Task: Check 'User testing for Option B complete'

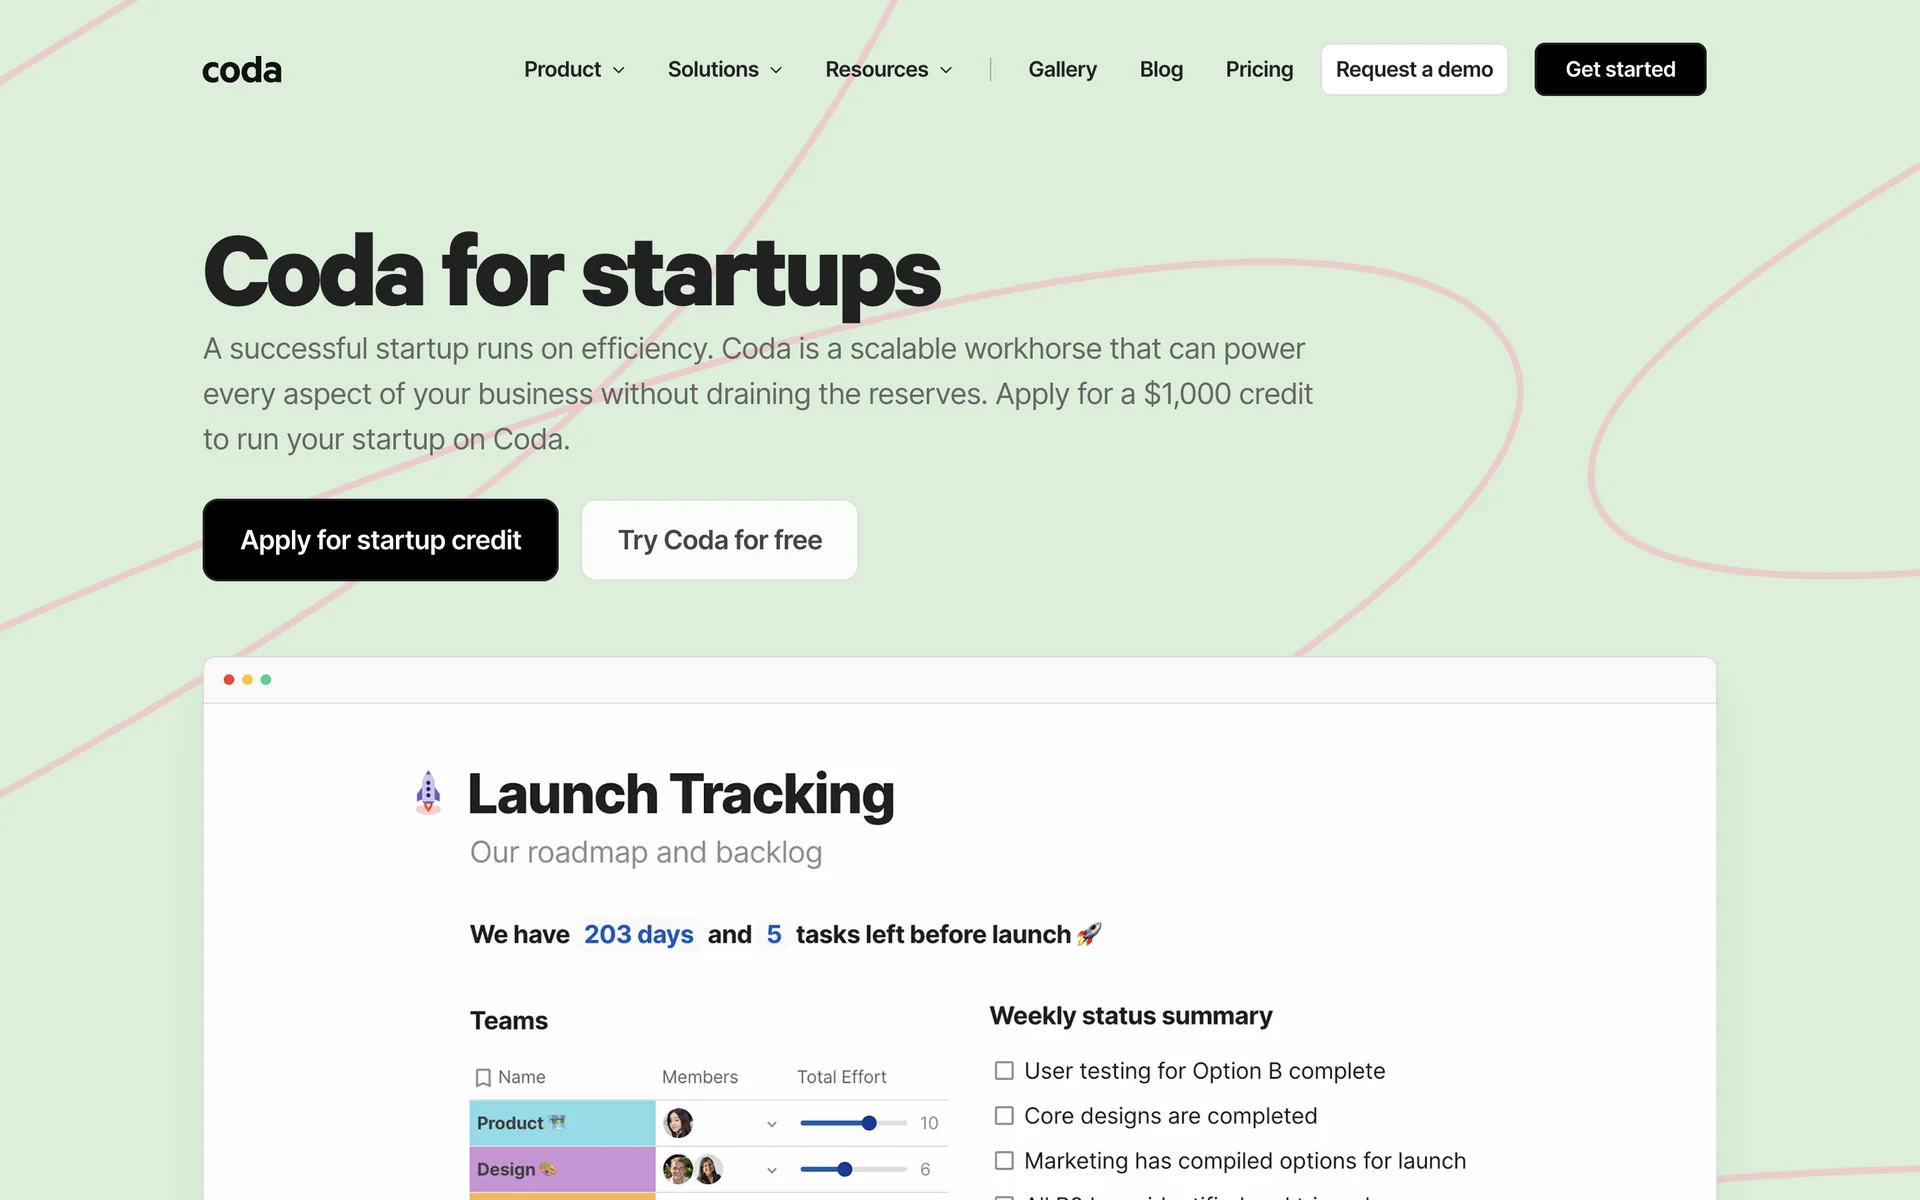Action: (1004, 1071)
